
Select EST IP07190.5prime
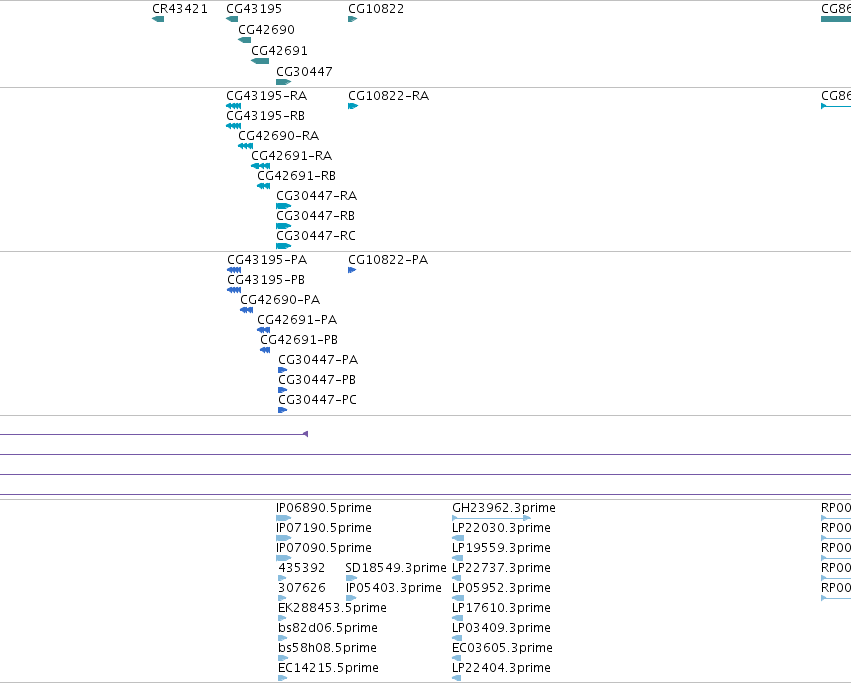click(x=324, y=528)
